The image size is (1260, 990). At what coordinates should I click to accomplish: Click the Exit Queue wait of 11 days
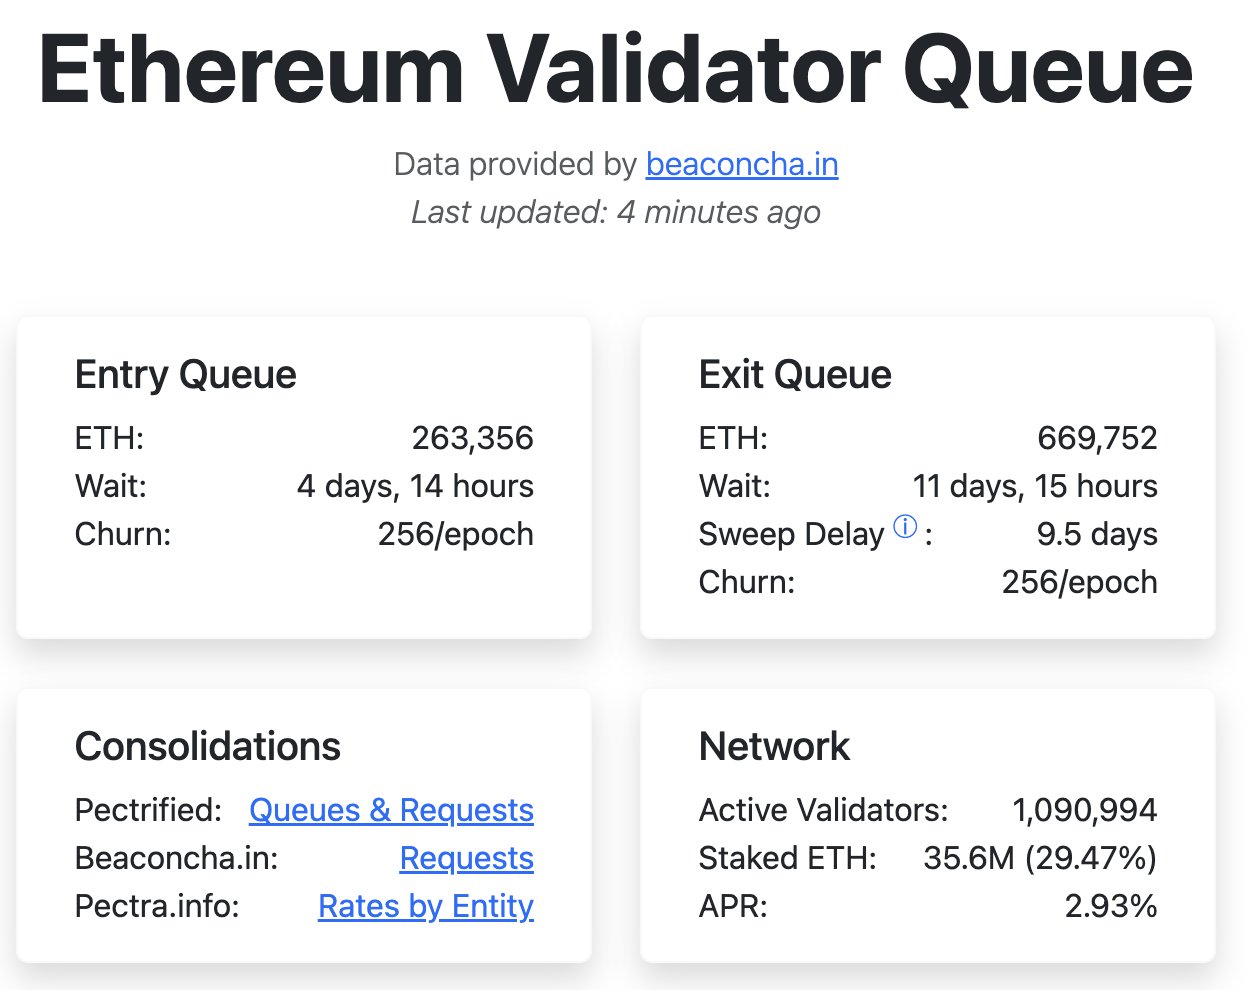pyautogui.click(x=1035, y=486)
